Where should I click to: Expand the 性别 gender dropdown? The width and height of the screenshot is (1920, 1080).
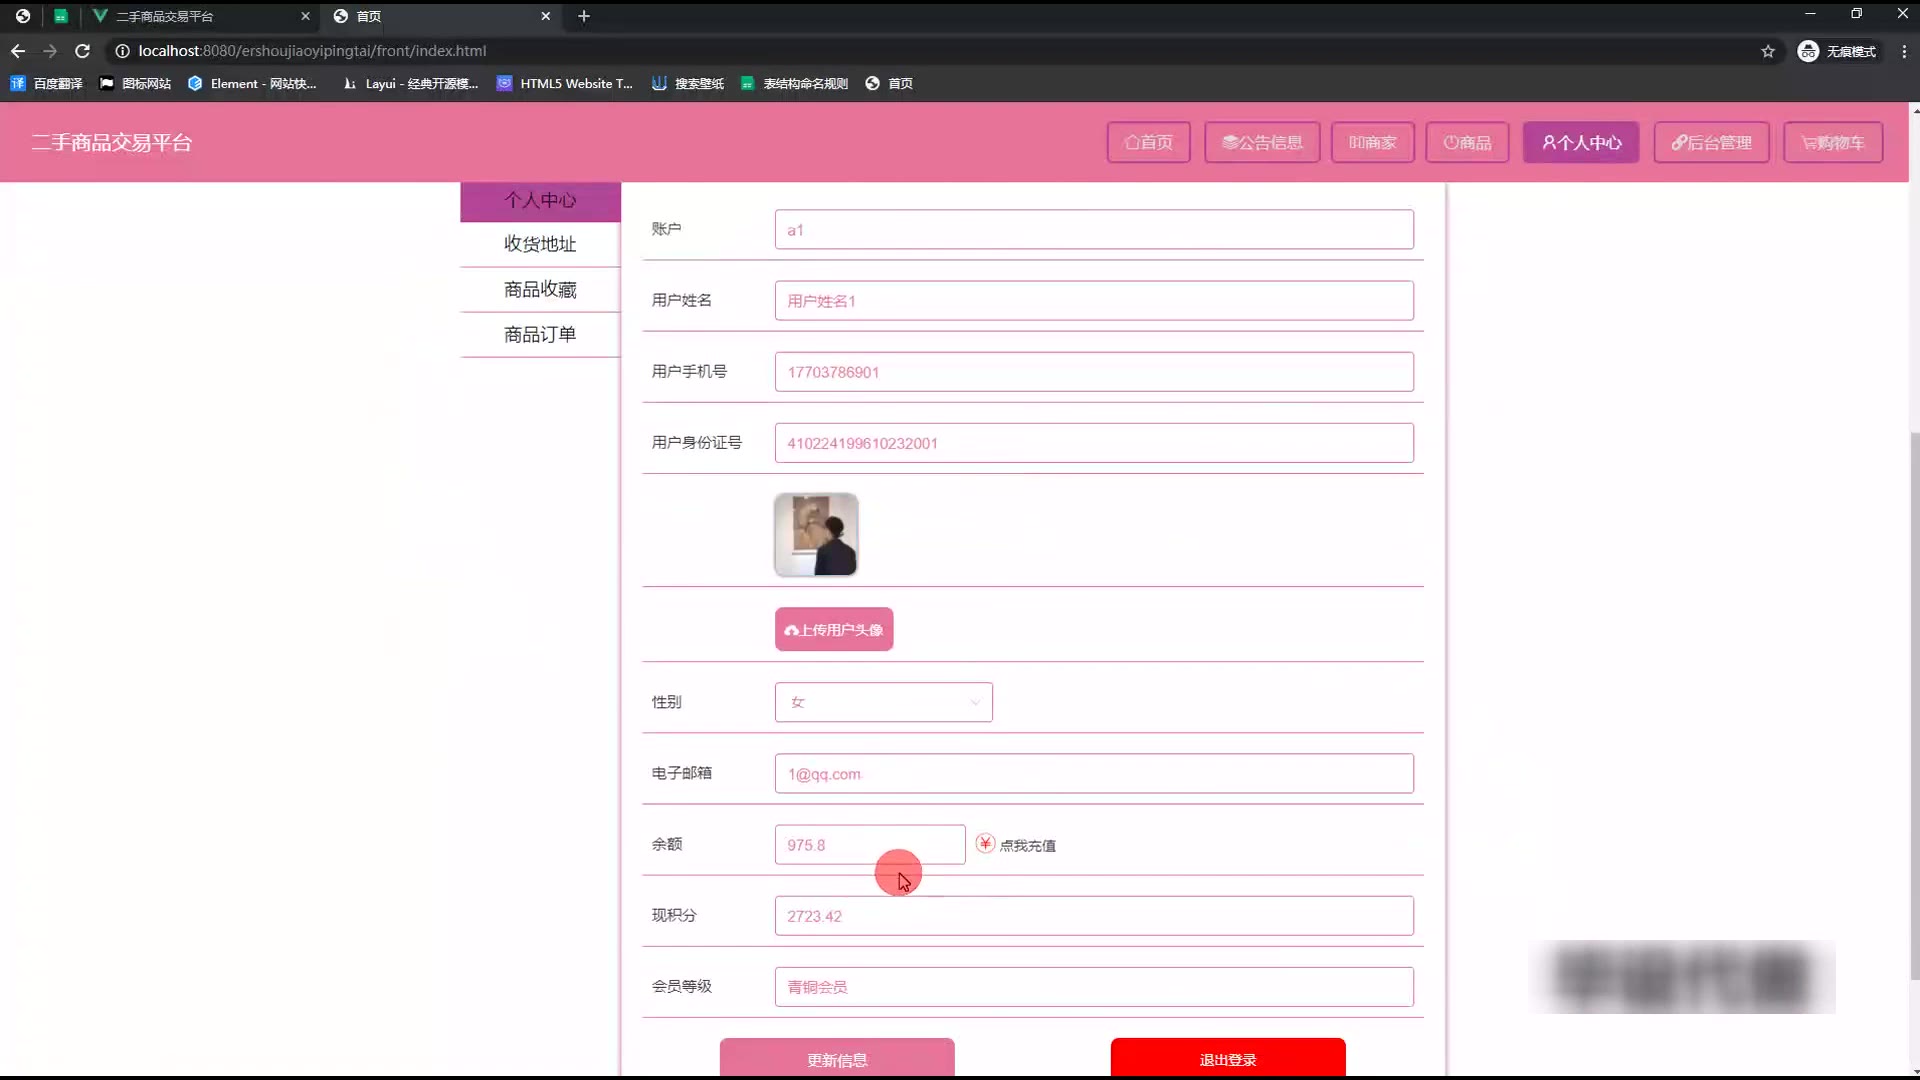click(x=883, y=702)
